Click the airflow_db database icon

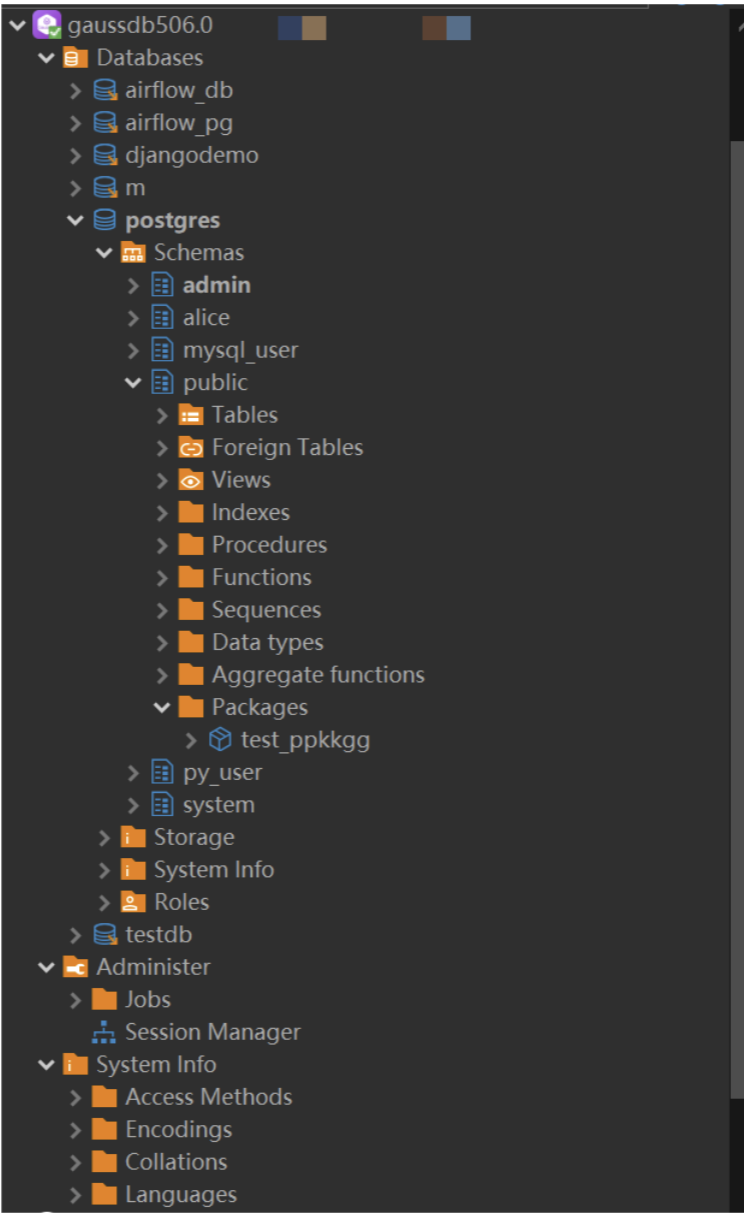(104, 90)
